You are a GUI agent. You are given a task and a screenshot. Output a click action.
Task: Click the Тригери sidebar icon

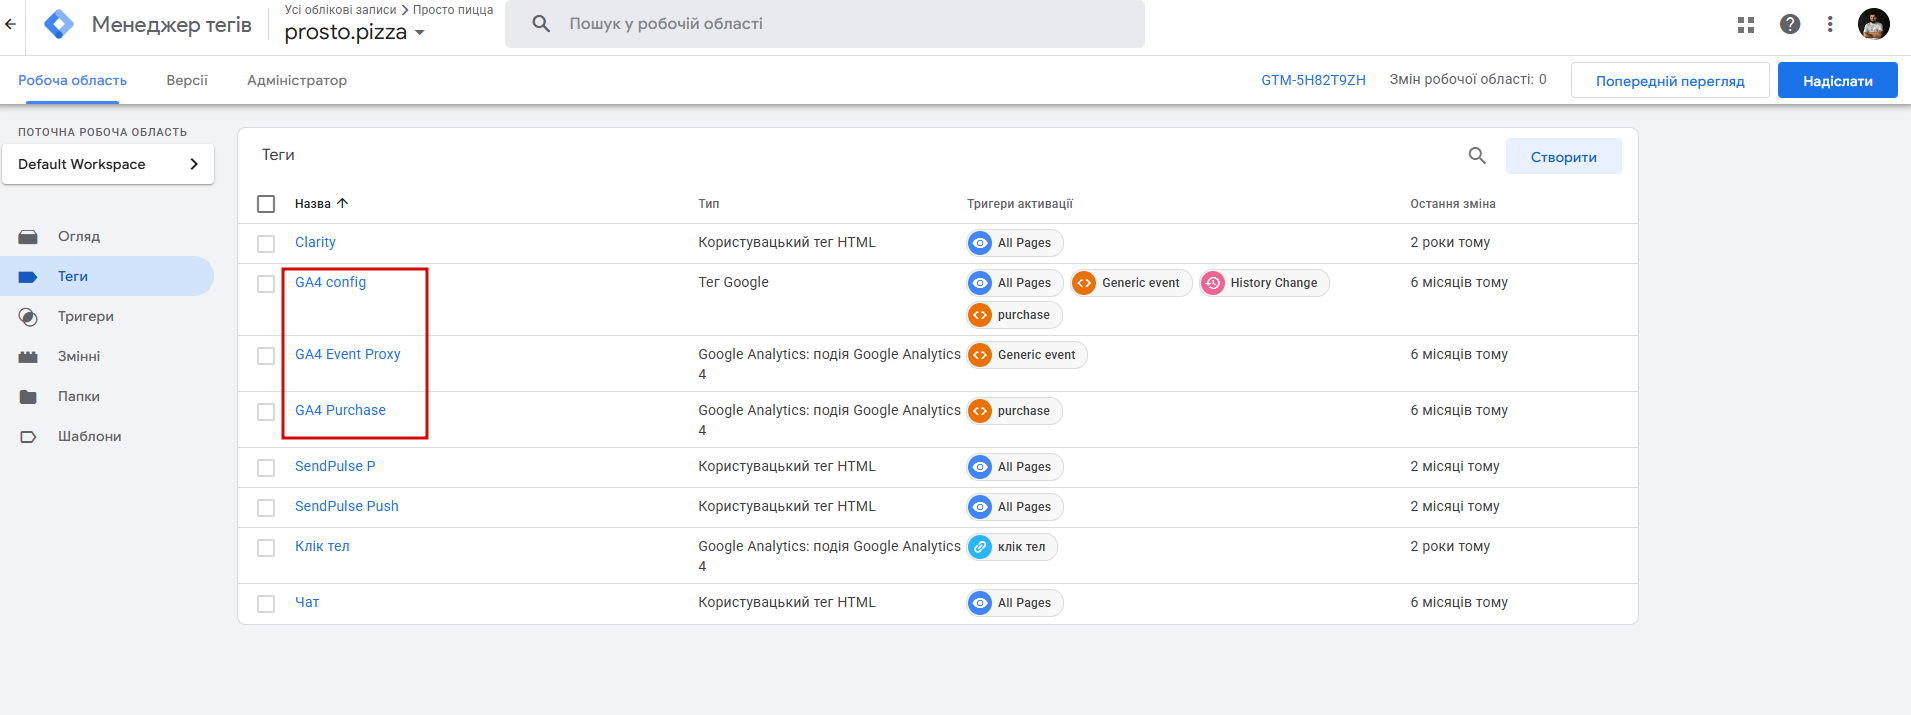pyautogui.click(x=28, y=317)
